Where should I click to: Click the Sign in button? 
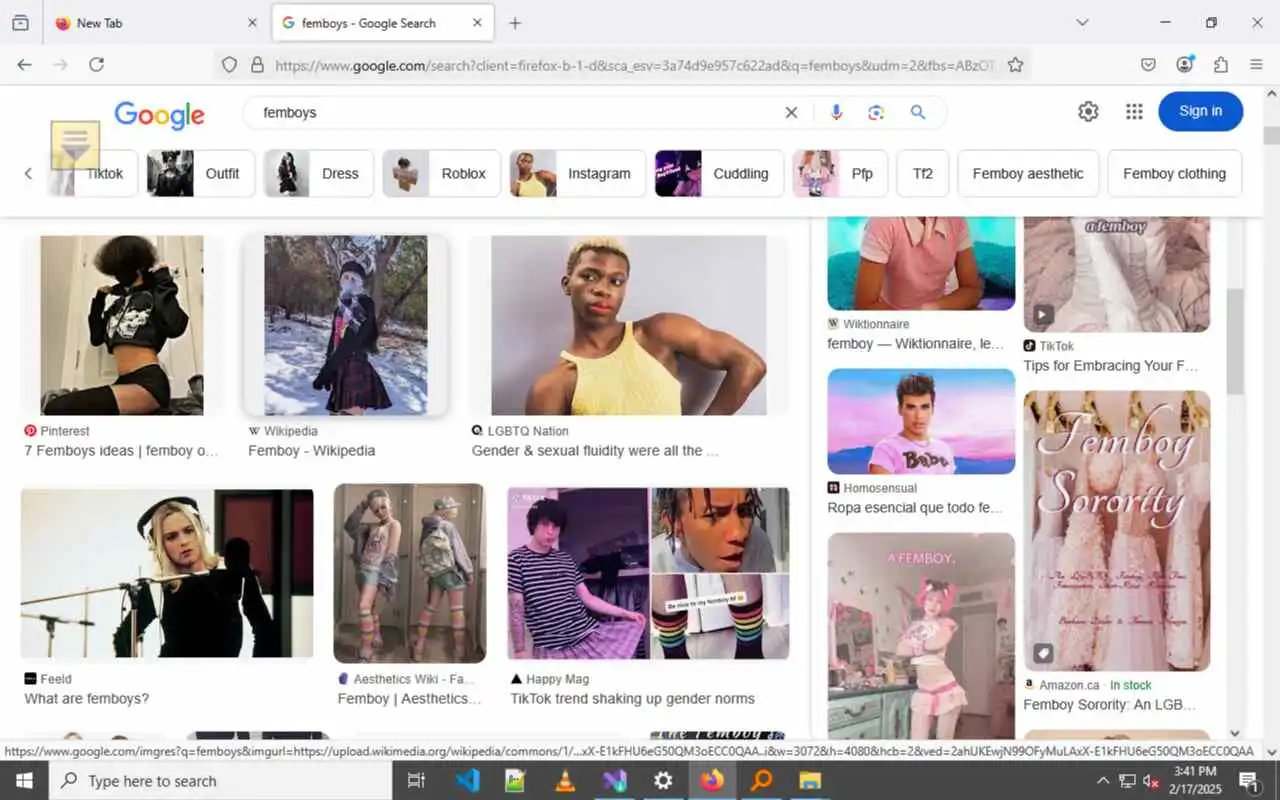coord(1200,111)
